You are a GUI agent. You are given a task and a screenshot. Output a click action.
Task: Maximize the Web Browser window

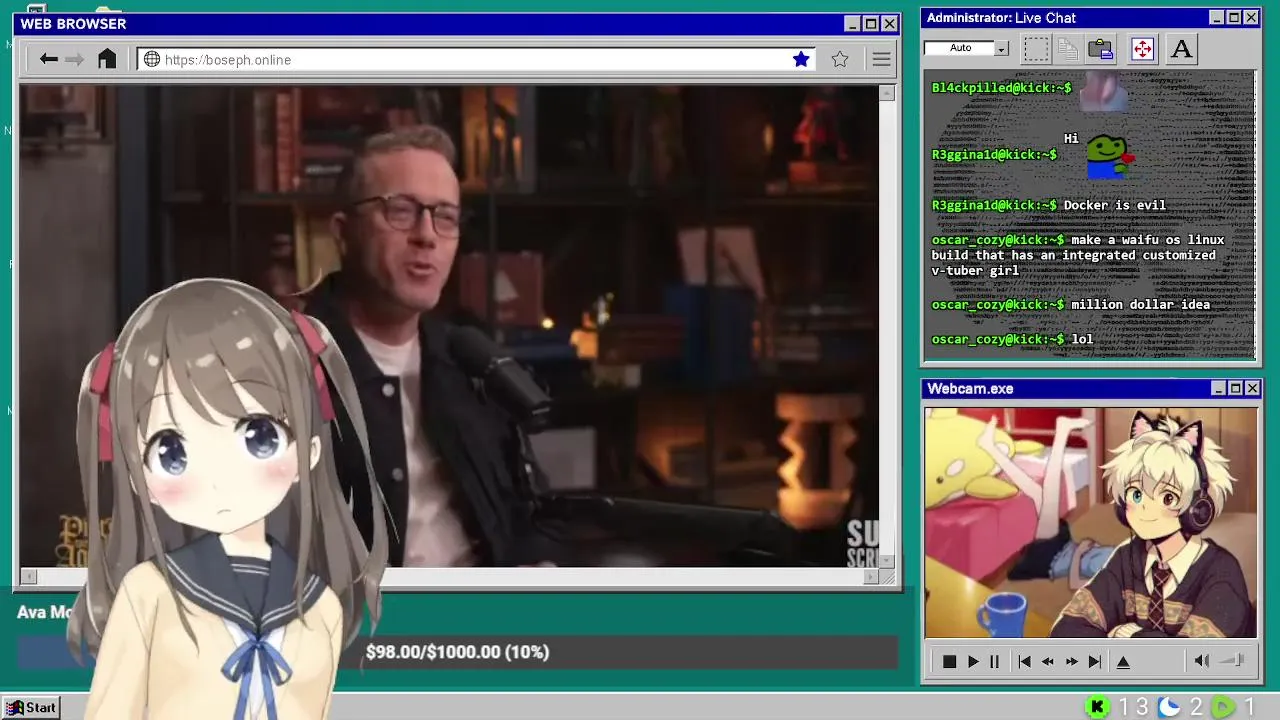(x=870, y=23)
